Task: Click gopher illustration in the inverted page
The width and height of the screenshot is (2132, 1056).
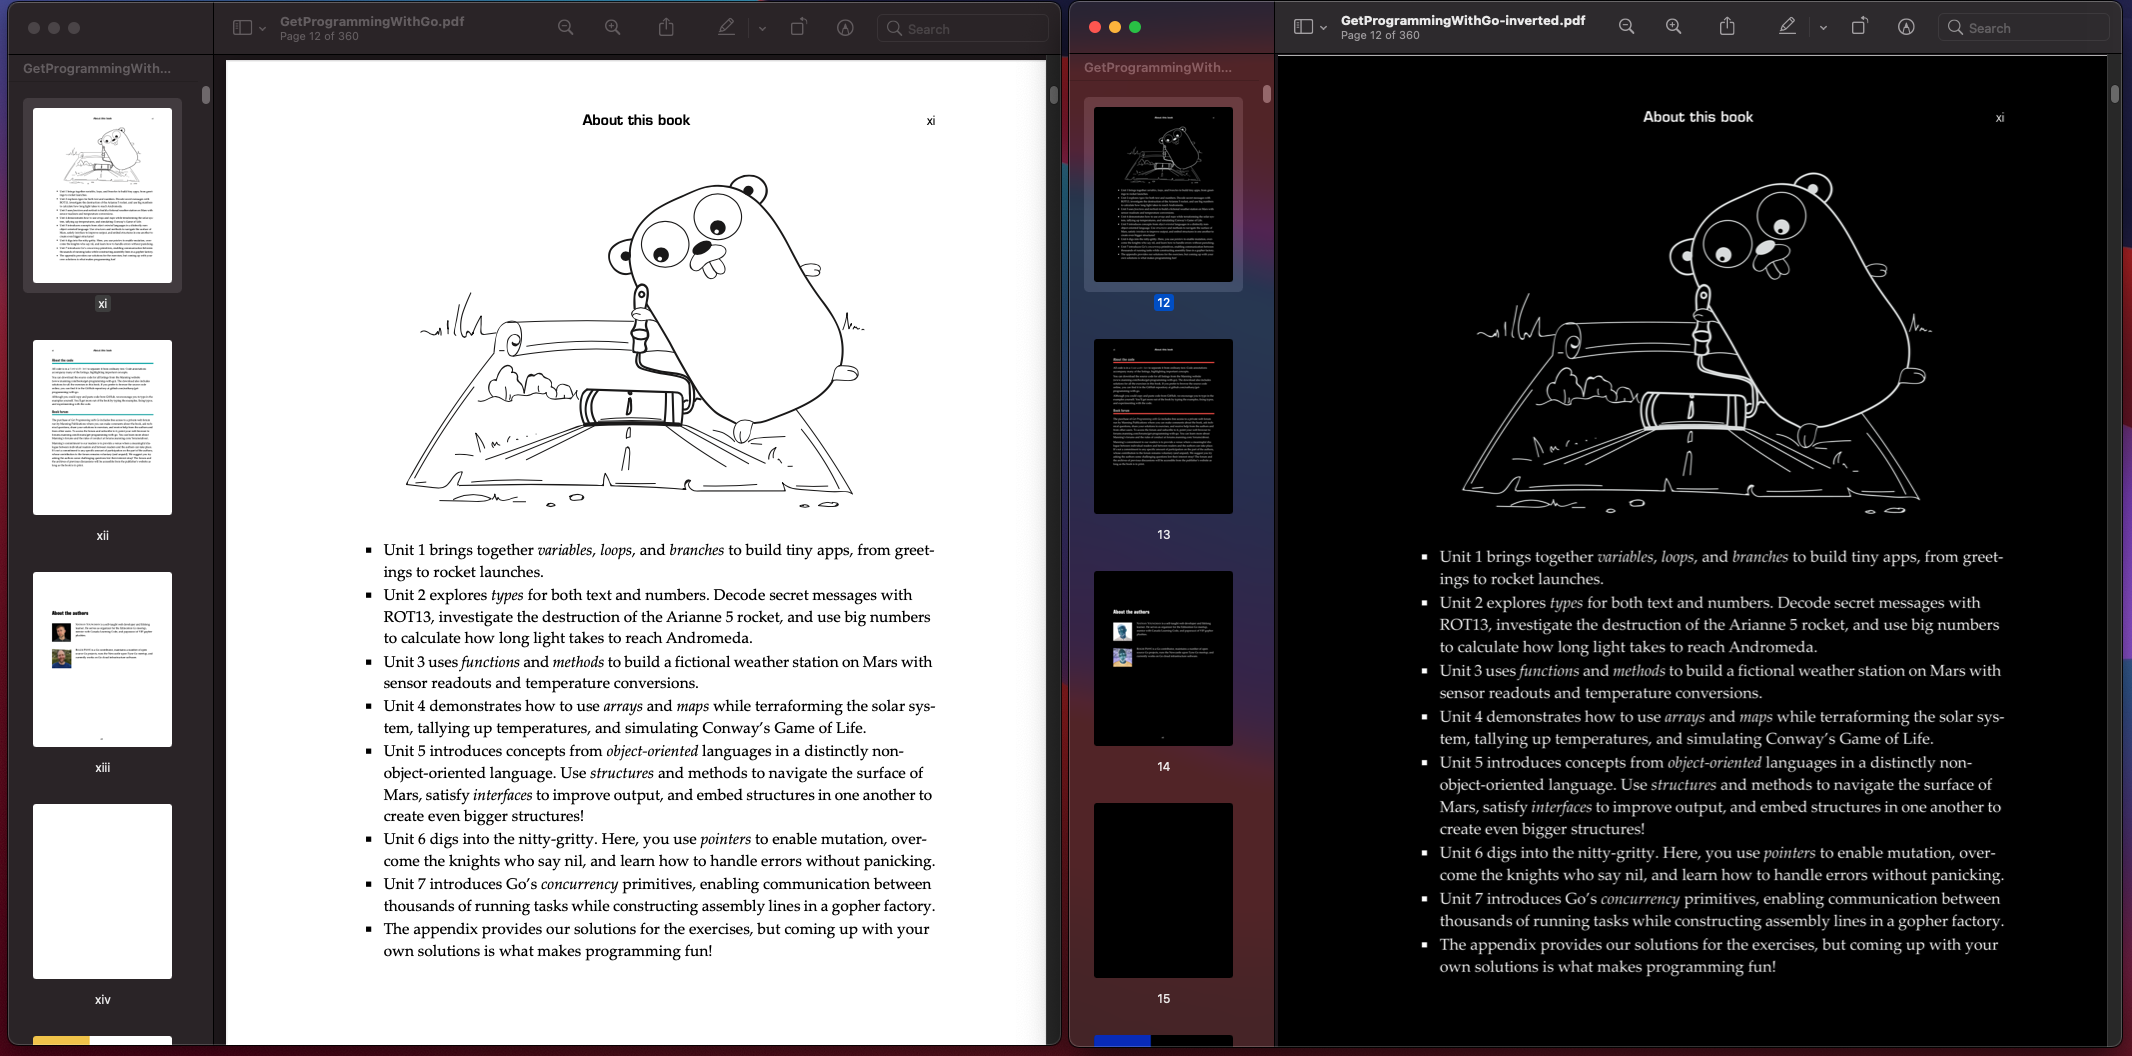Action: tap(1698, 343)
